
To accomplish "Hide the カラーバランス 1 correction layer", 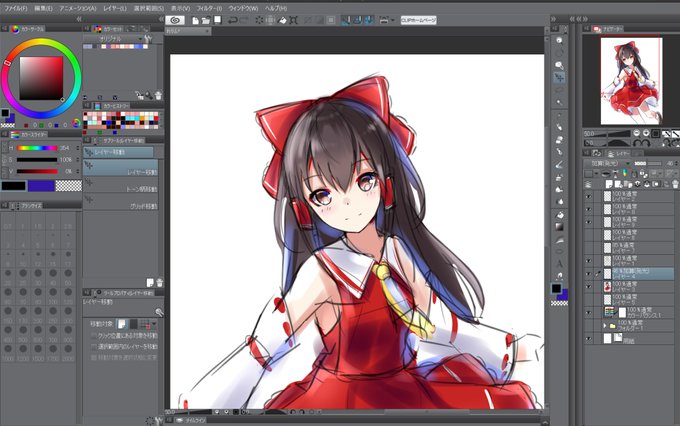I will (x=588, y=312).
